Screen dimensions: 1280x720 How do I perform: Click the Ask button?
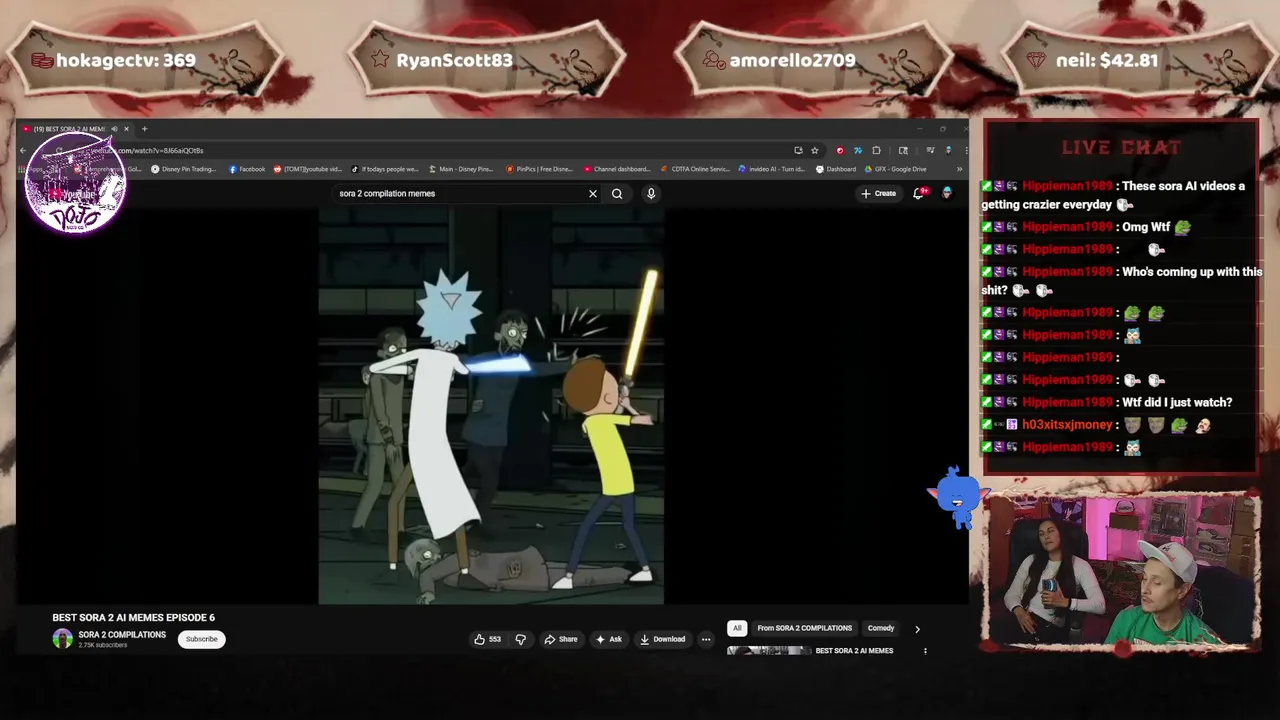tap(609, 639)
